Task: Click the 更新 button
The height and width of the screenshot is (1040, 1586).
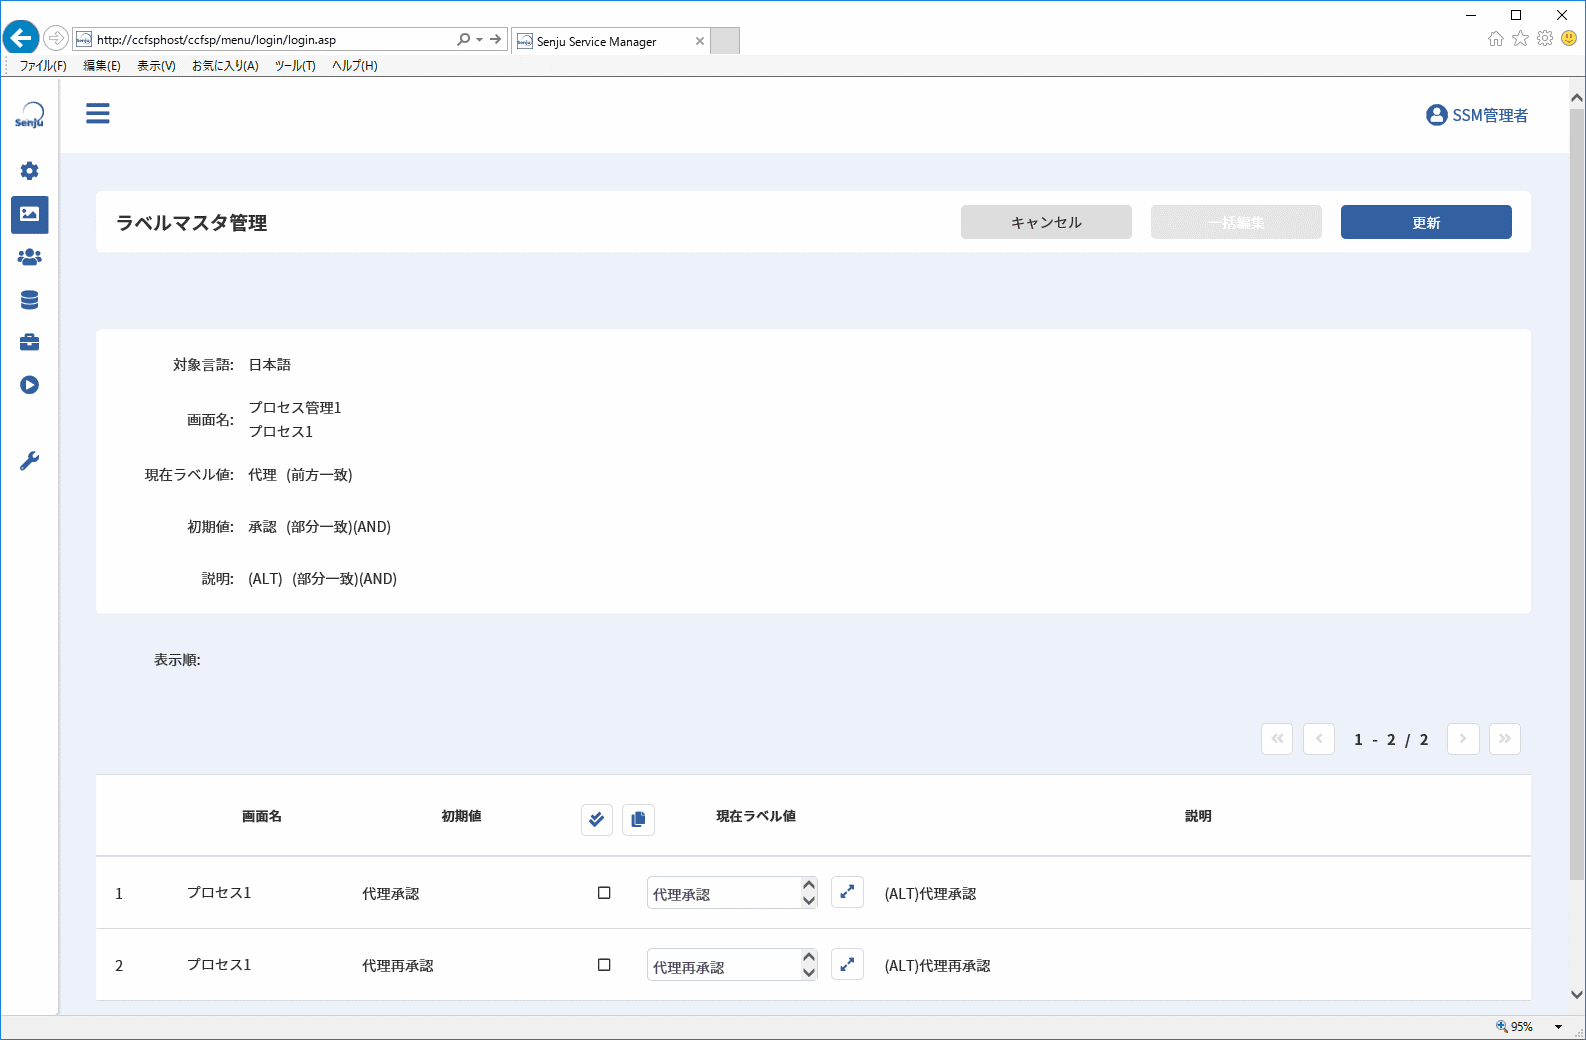Action: pyautogui.click(x=1426, y=222)
